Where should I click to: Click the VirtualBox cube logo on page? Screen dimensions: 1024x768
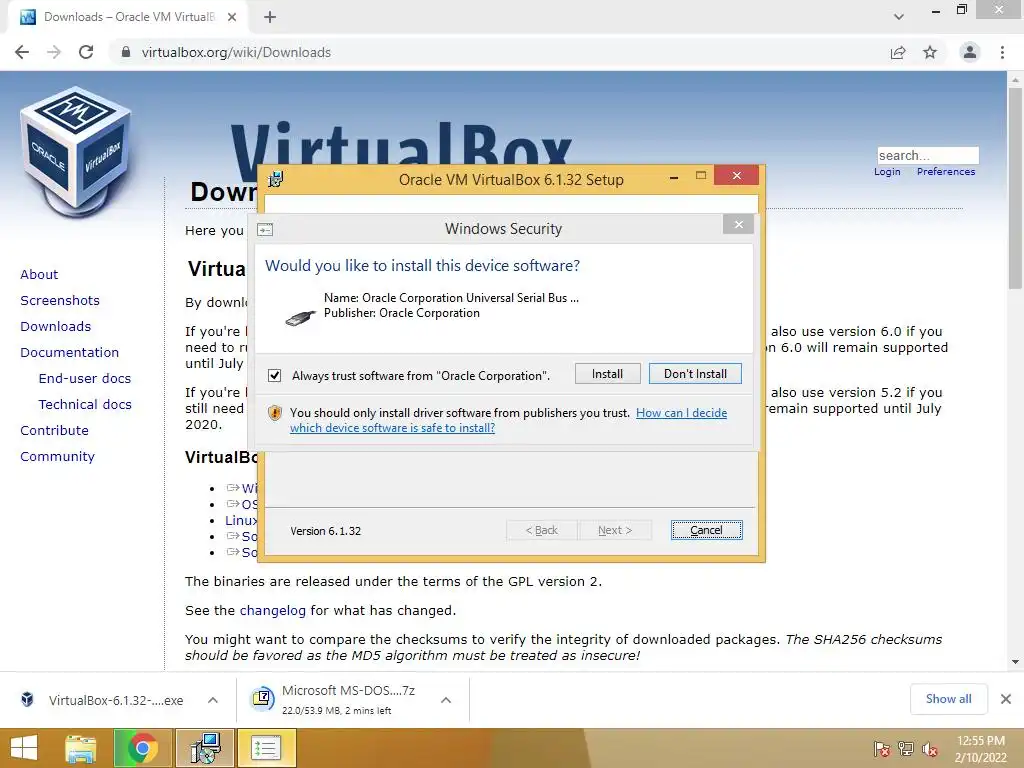pyautogui.click(x=76, y=152)
